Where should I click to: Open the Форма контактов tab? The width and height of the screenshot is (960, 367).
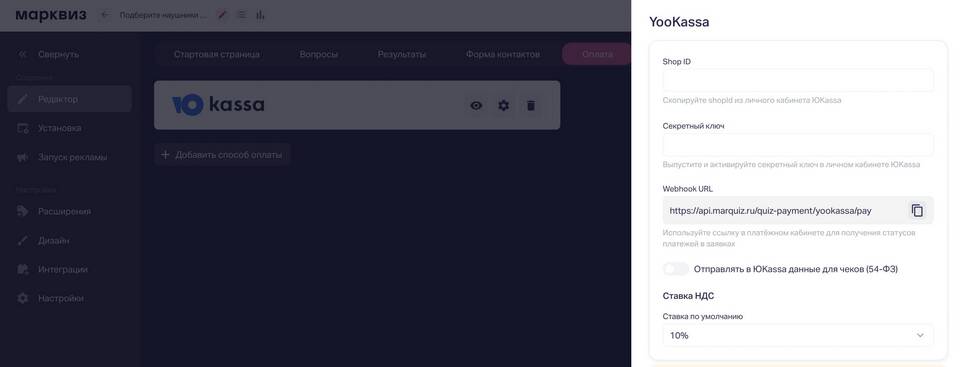[x=503, y=54]
